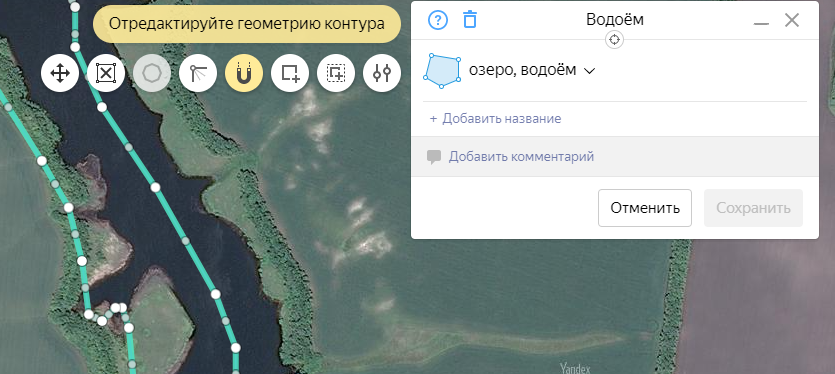
Task: Click the Водоём panel title
Action: coord(615,20)
